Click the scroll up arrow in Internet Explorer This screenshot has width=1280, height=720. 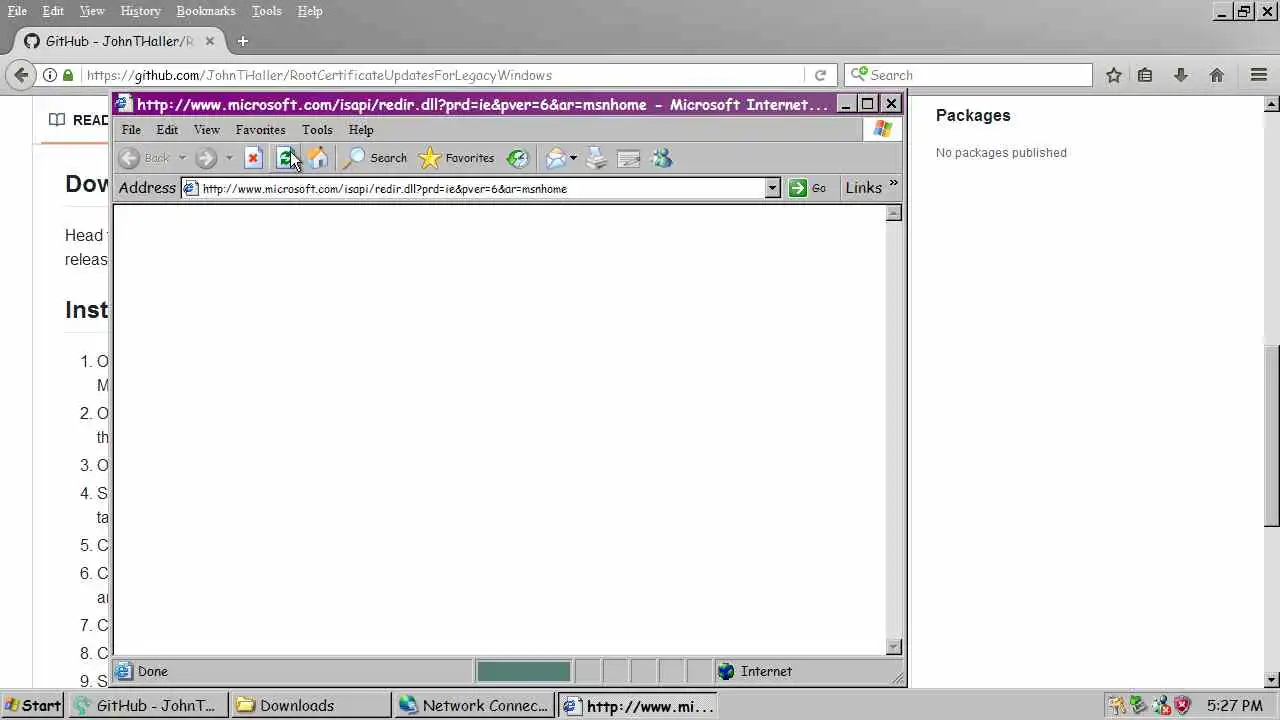pyautogui.click(x=894, y=213)
